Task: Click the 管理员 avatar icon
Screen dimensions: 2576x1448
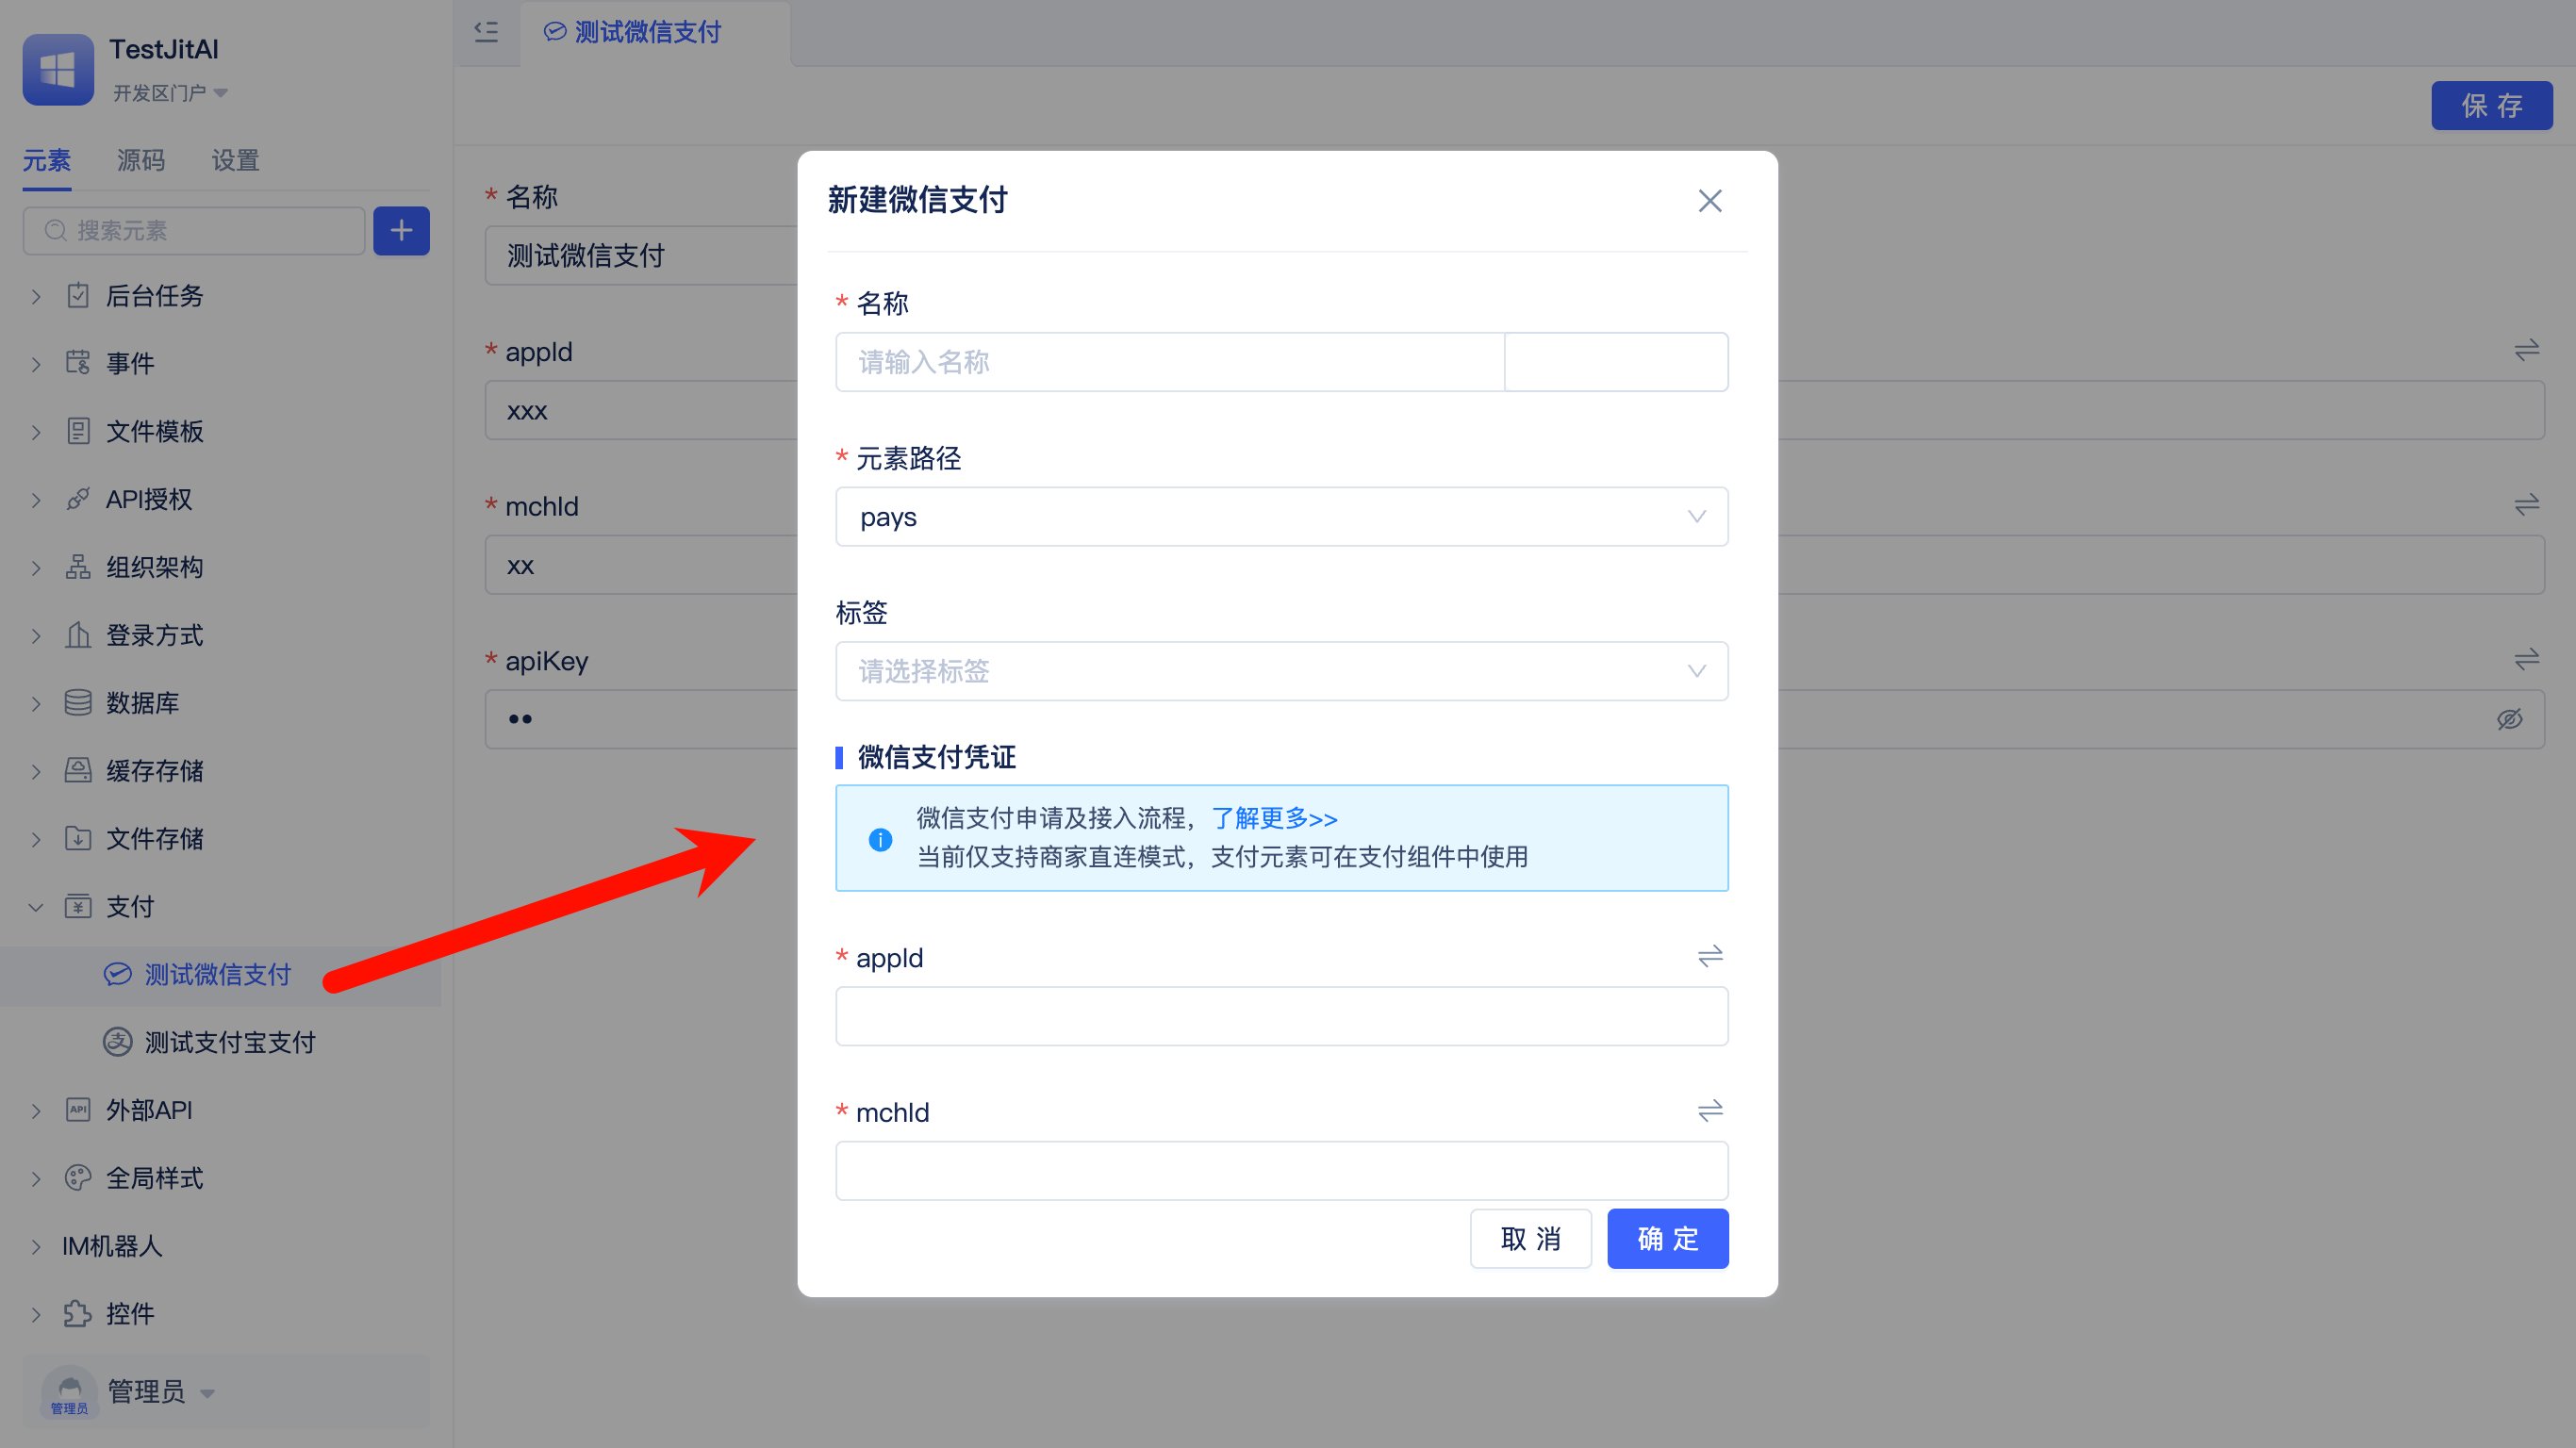Action: click(69, 1391)
